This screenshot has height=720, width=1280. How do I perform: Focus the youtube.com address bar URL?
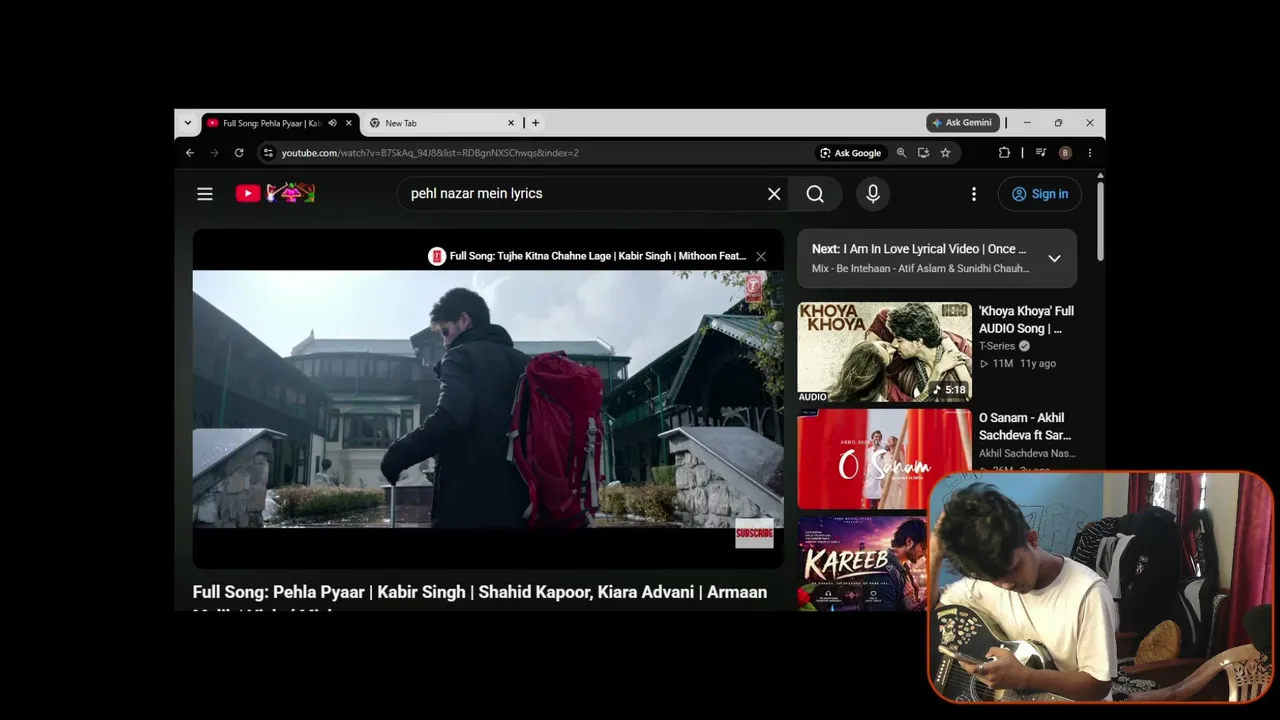(x=430, y=153)
